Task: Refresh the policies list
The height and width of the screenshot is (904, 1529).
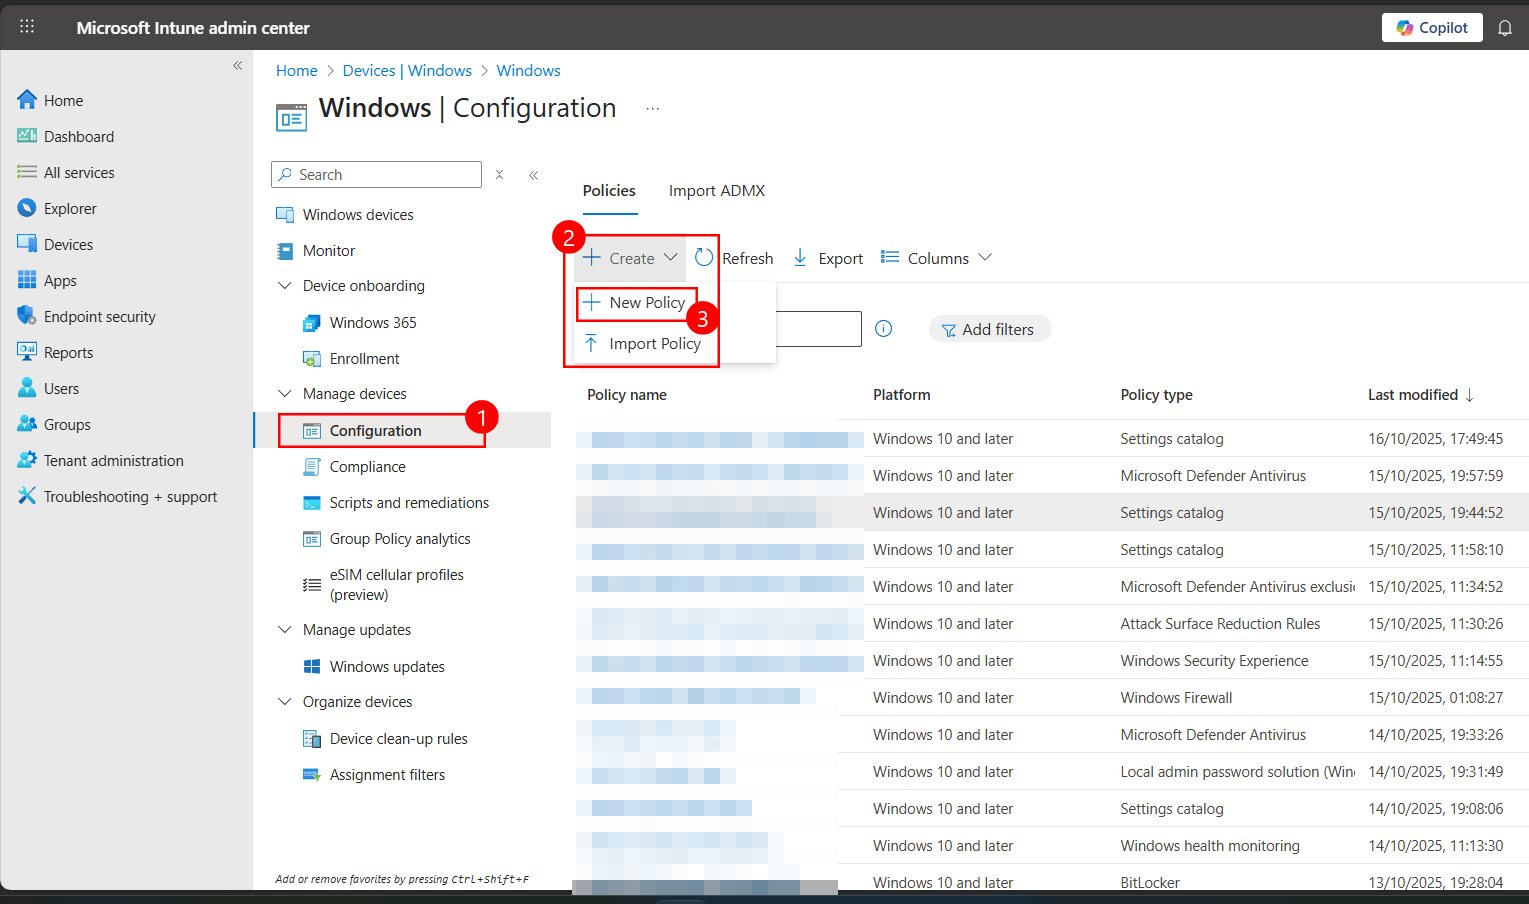Action: click(734, 258)
